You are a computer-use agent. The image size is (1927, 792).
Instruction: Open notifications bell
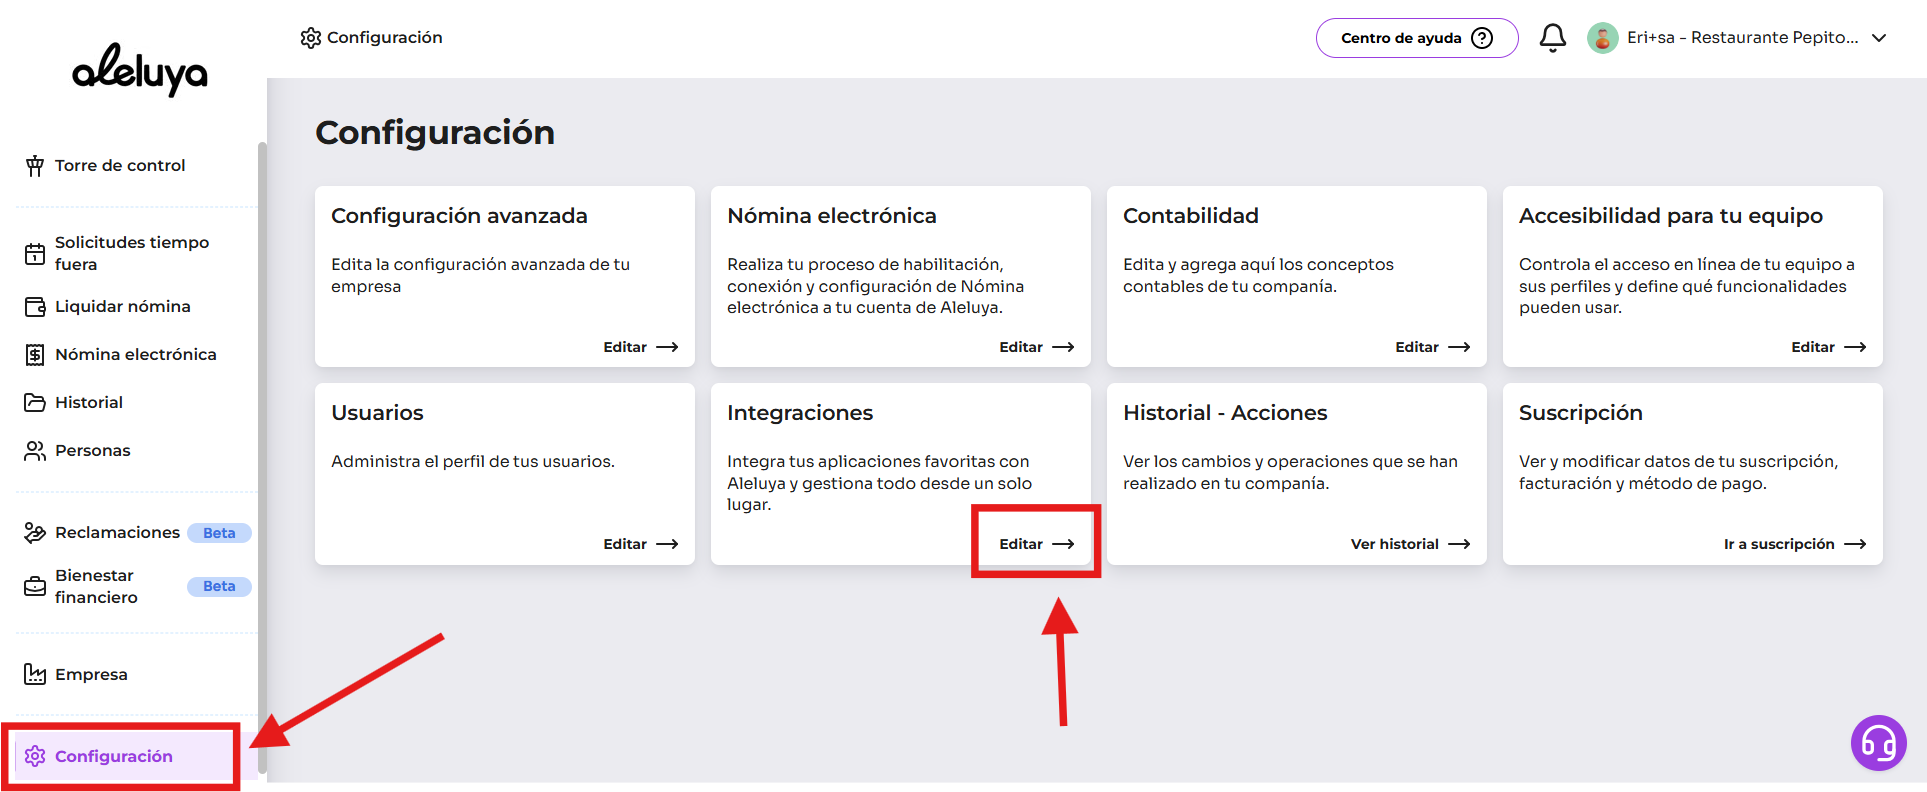(1553, 38)
